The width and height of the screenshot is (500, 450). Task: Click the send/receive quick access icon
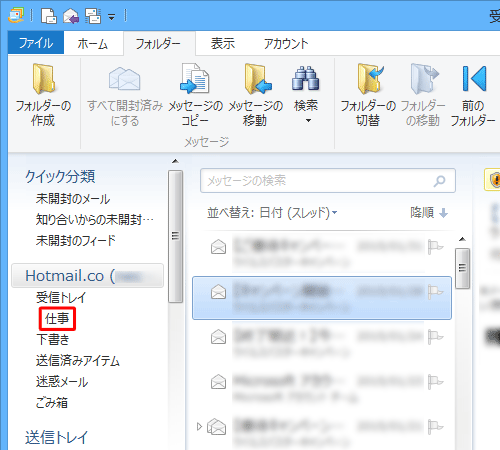click(93, 16)
